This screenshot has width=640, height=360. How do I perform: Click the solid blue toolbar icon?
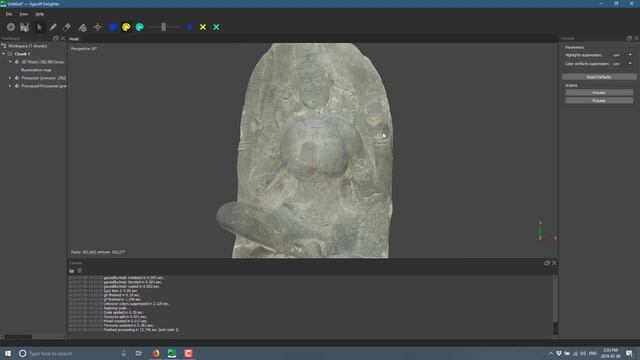113,27
